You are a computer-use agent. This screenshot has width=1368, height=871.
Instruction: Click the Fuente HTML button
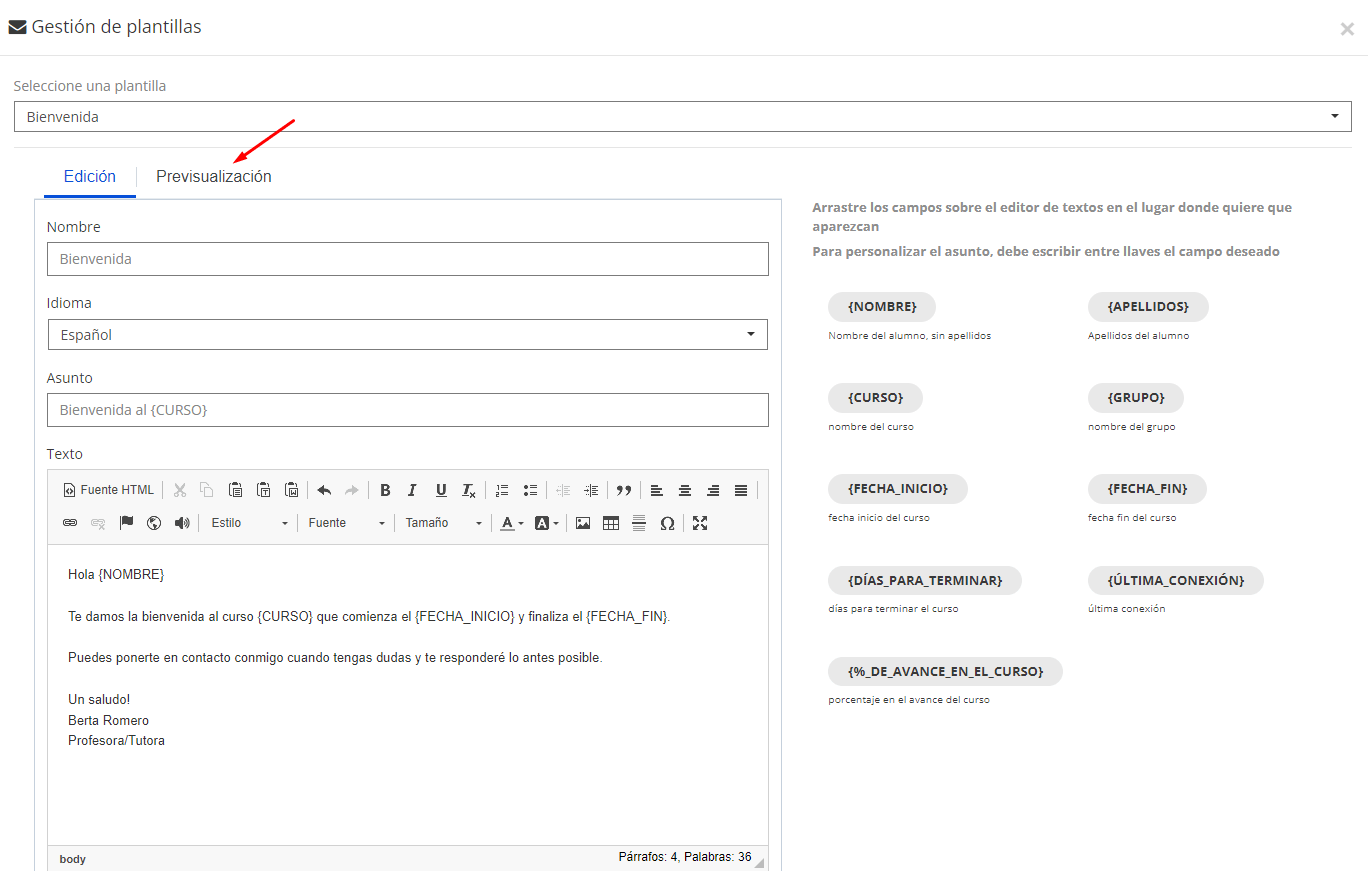point(109,490)
